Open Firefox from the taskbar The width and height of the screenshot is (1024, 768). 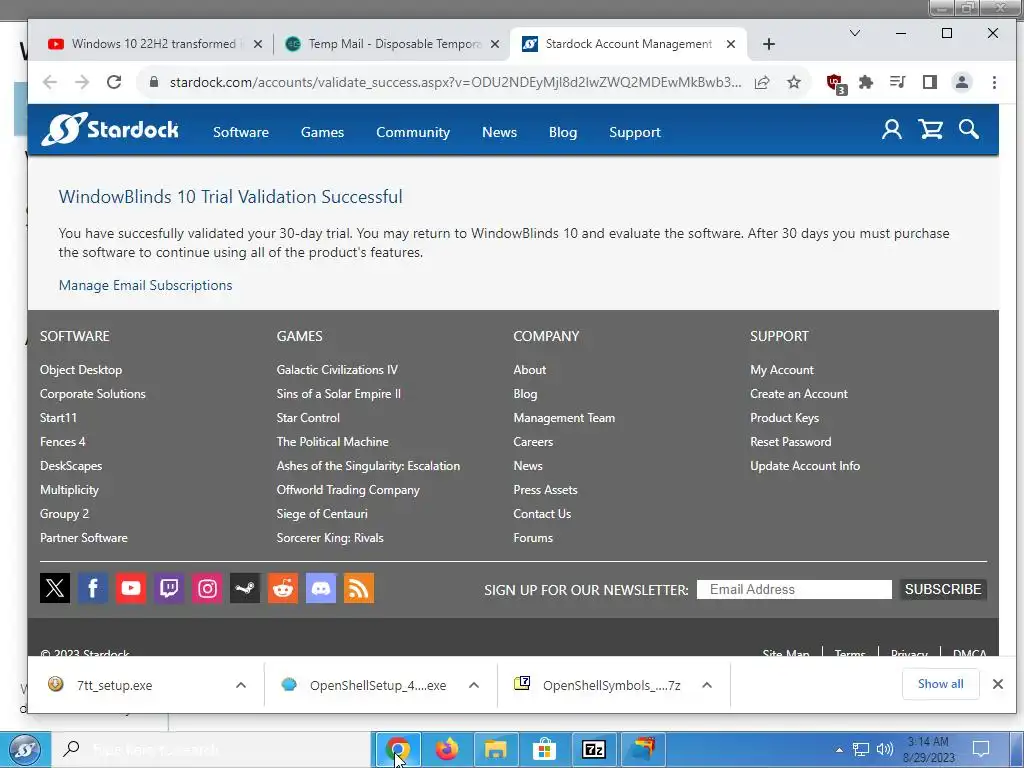point(447,749)
